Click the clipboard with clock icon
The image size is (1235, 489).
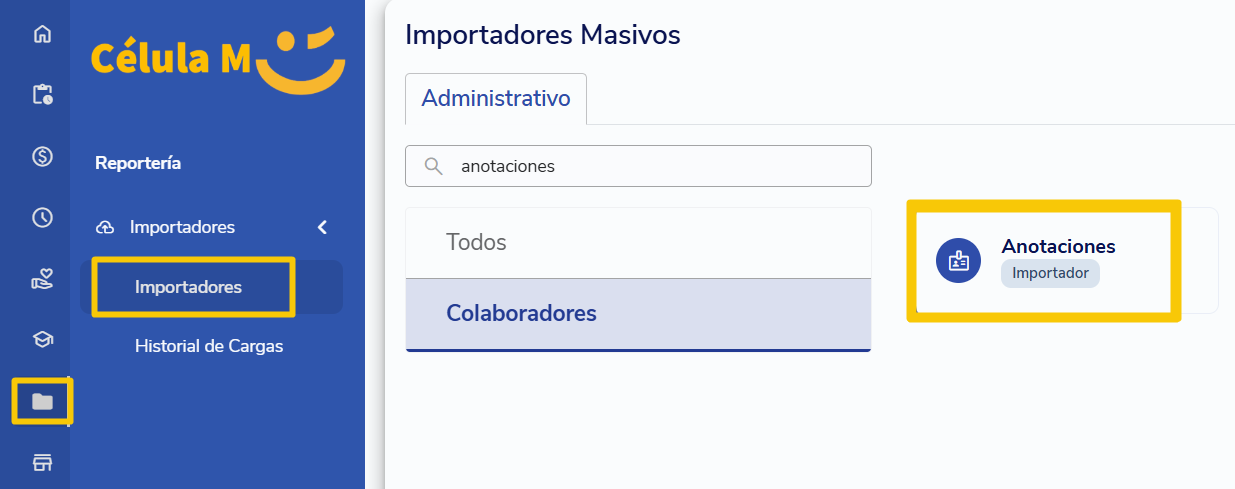42,95
